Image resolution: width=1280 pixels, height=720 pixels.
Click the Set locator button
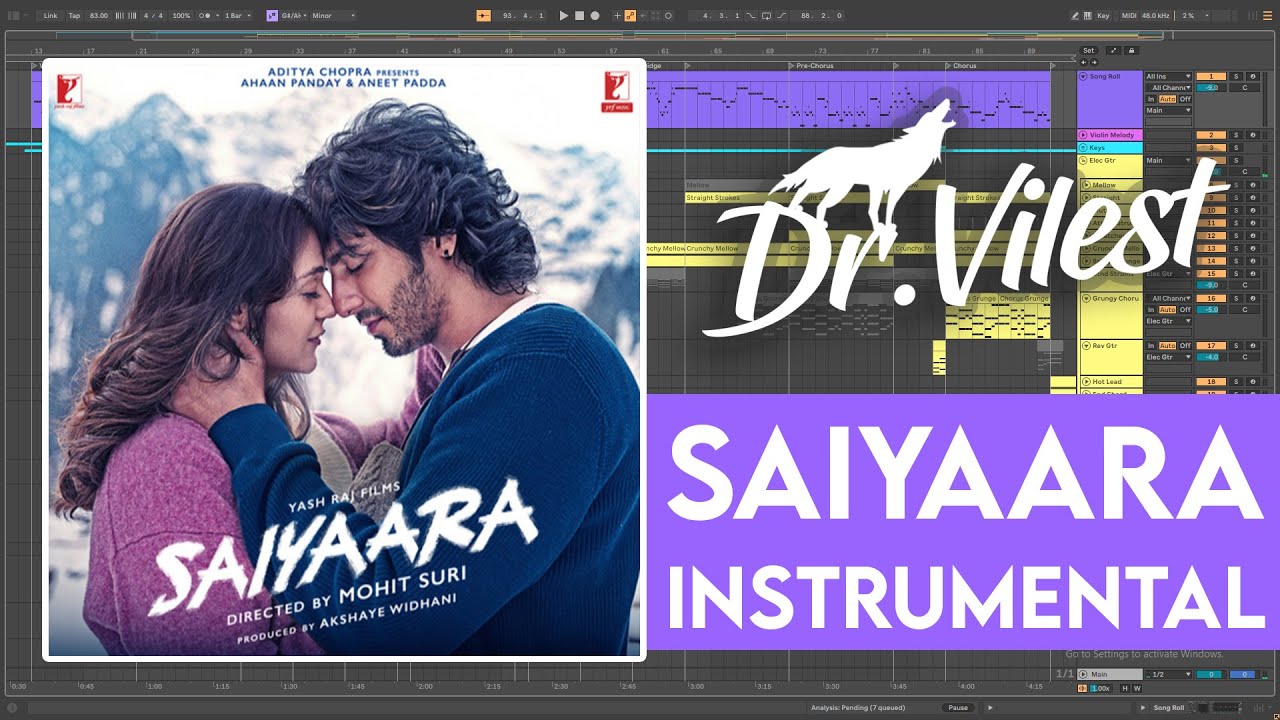[x=1089, y=51]
